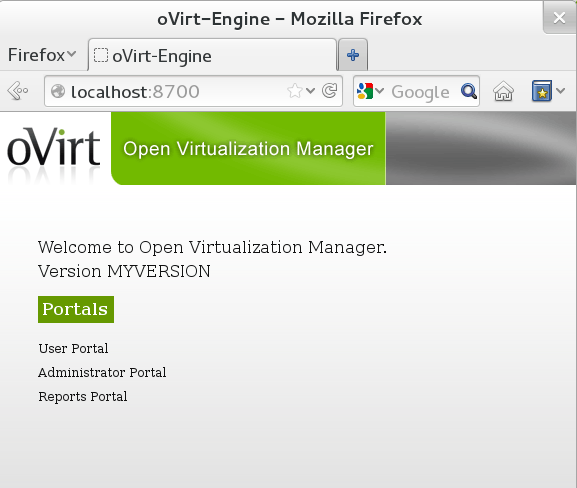
Task: Click the reload page icon
Action: [x=329, y=91]
